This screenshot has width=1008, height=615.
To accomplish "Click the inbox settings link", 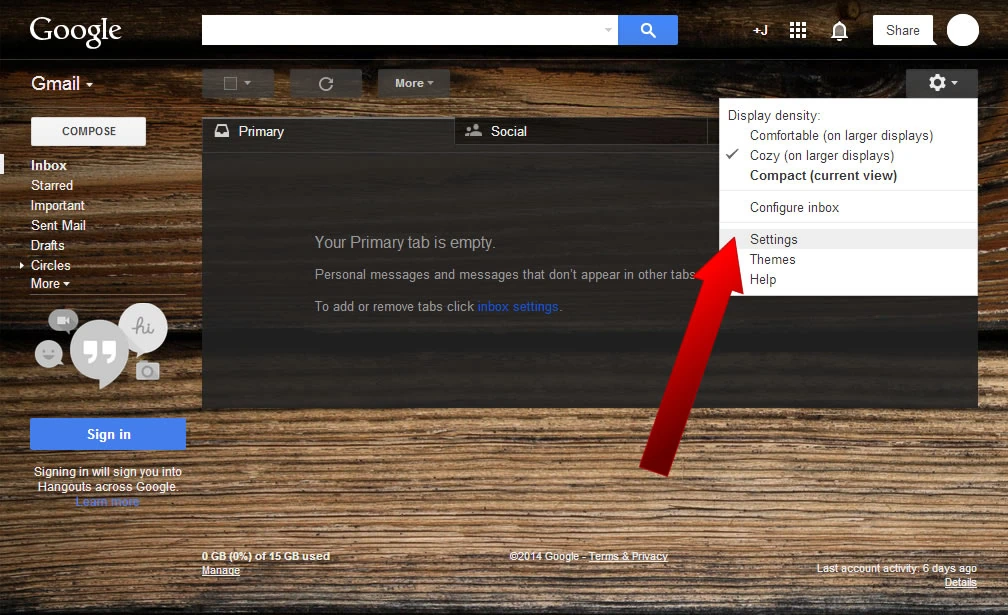I will 517,306.
